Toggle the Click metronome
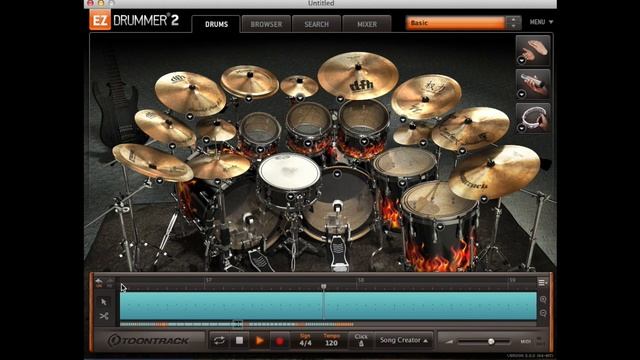 pyautogui.click(x=361, y=340)
